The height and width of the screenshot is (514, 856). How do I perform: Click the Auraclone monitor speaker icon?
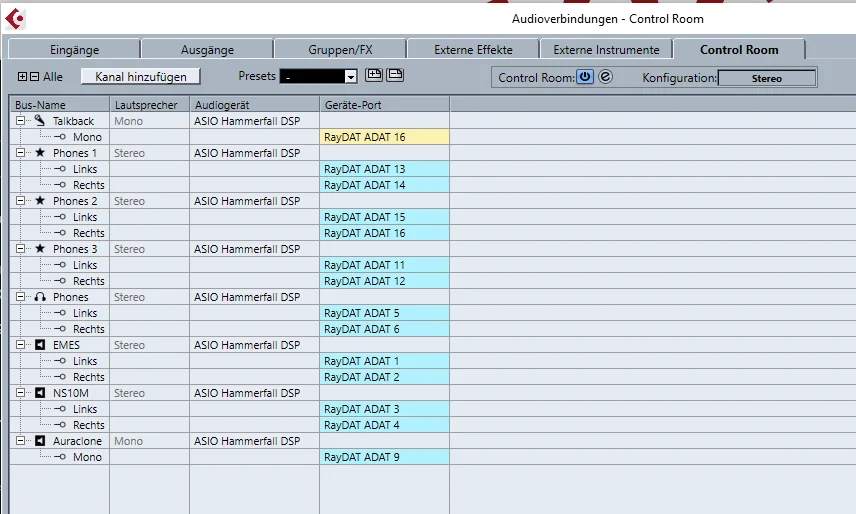coord(40,440)
